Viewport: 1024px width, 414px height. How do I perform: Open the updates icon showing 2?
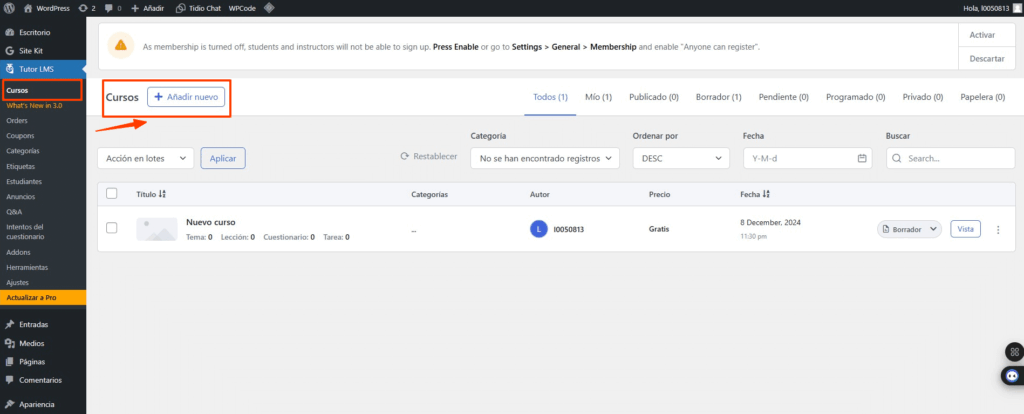[87, 8]
